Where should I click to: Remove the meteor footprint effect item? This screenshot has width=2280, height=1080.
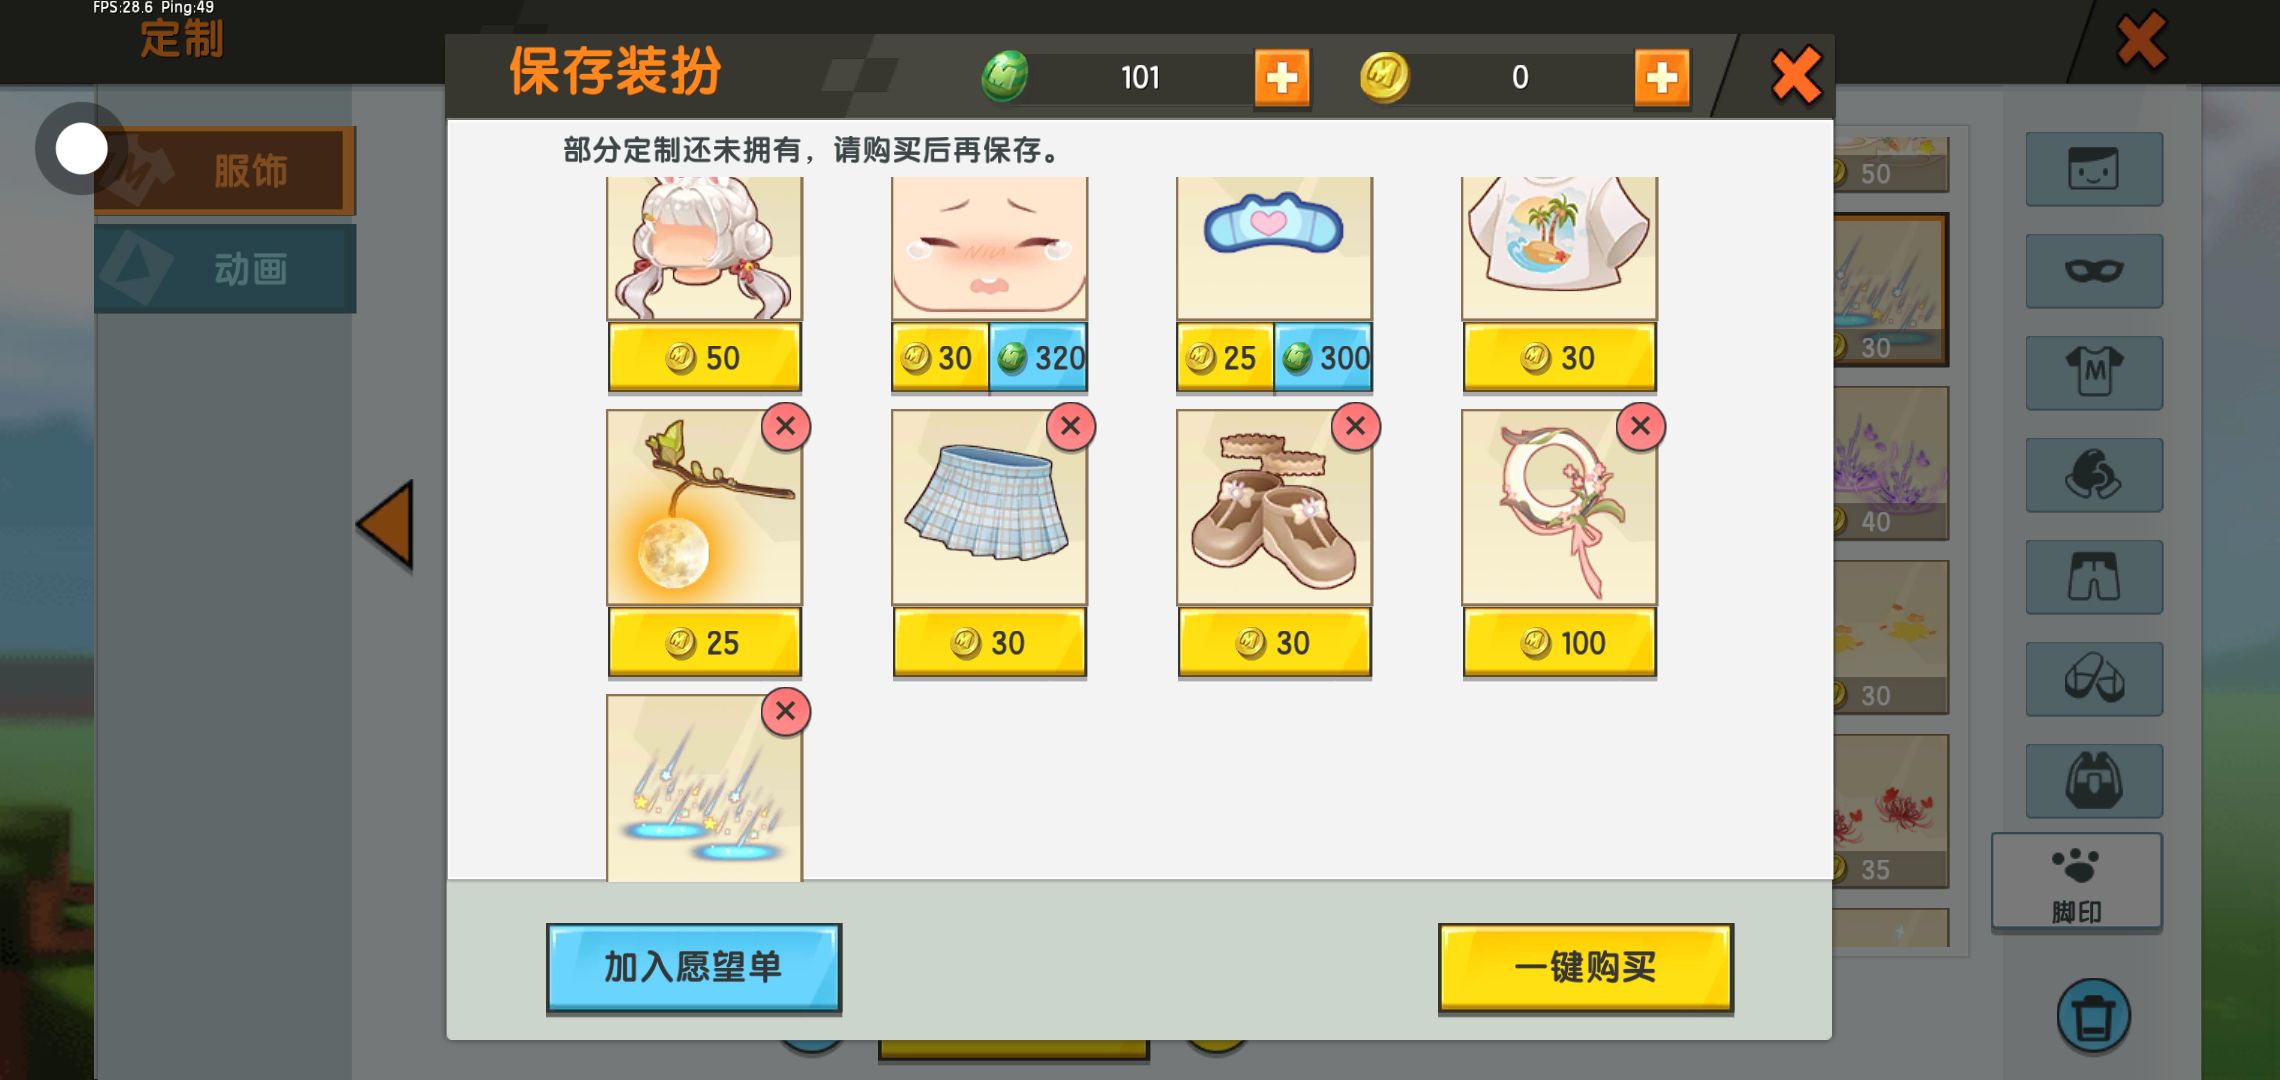pyautogui.click(x=786, y=712)
